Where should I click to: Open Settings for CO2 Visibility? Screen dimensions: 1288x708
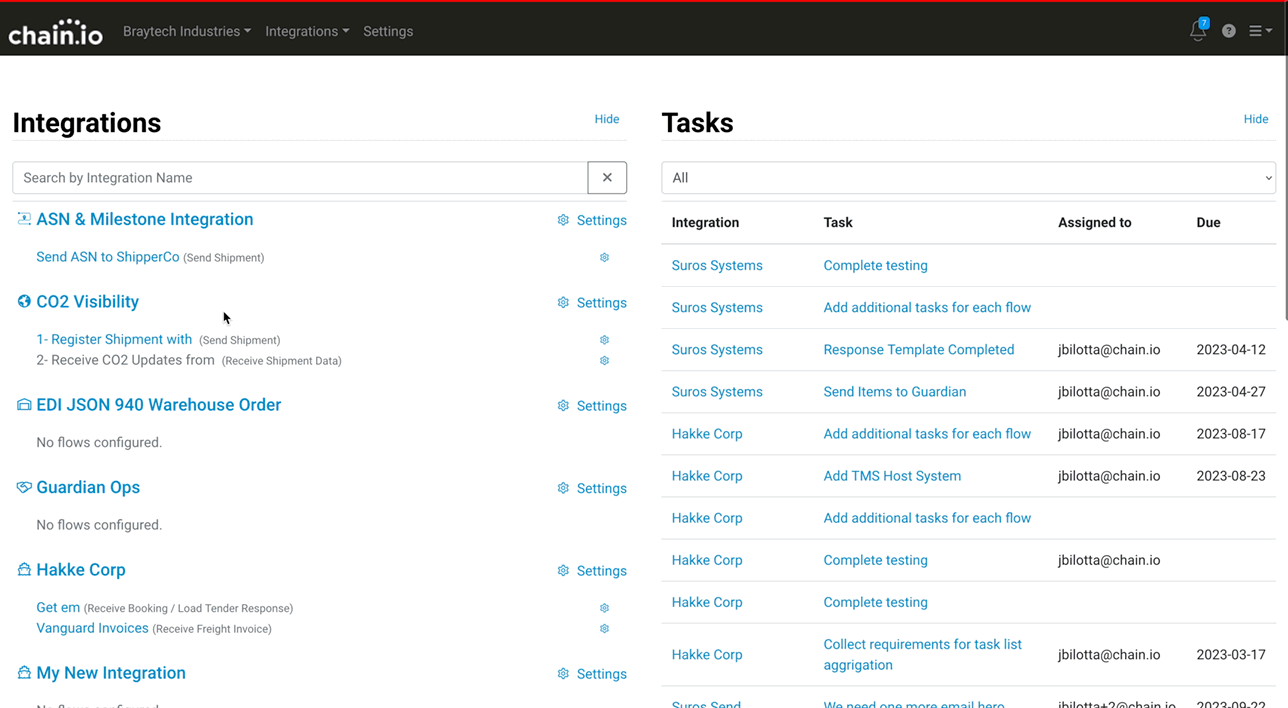click(592, 303)
